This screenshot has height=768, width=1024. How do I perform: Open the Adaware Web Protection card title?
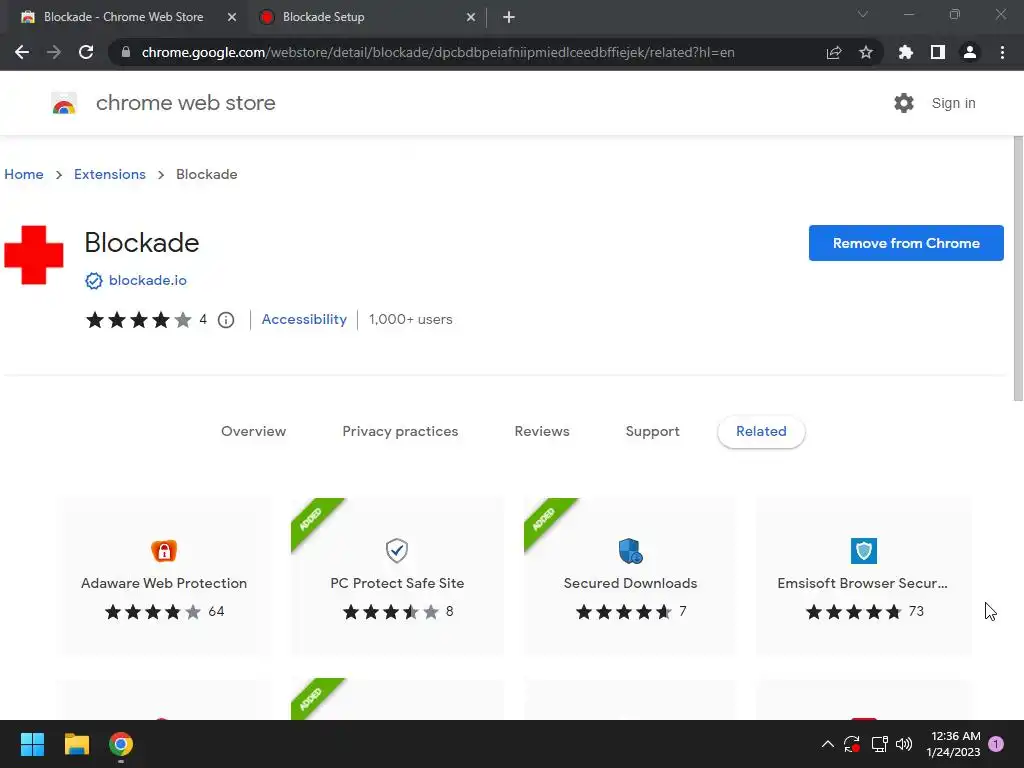(x=164, y=583)
